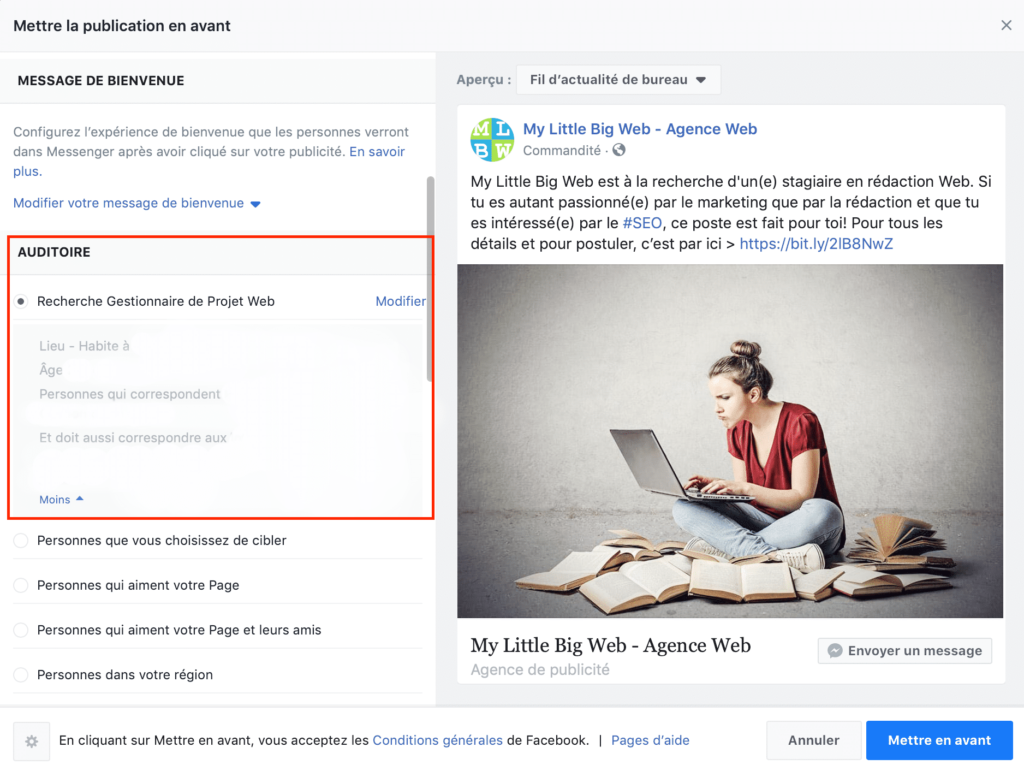Select Personnes qui aiment votre Page et leurs amis
The image size is (1024, 771).
click(21, 630)
